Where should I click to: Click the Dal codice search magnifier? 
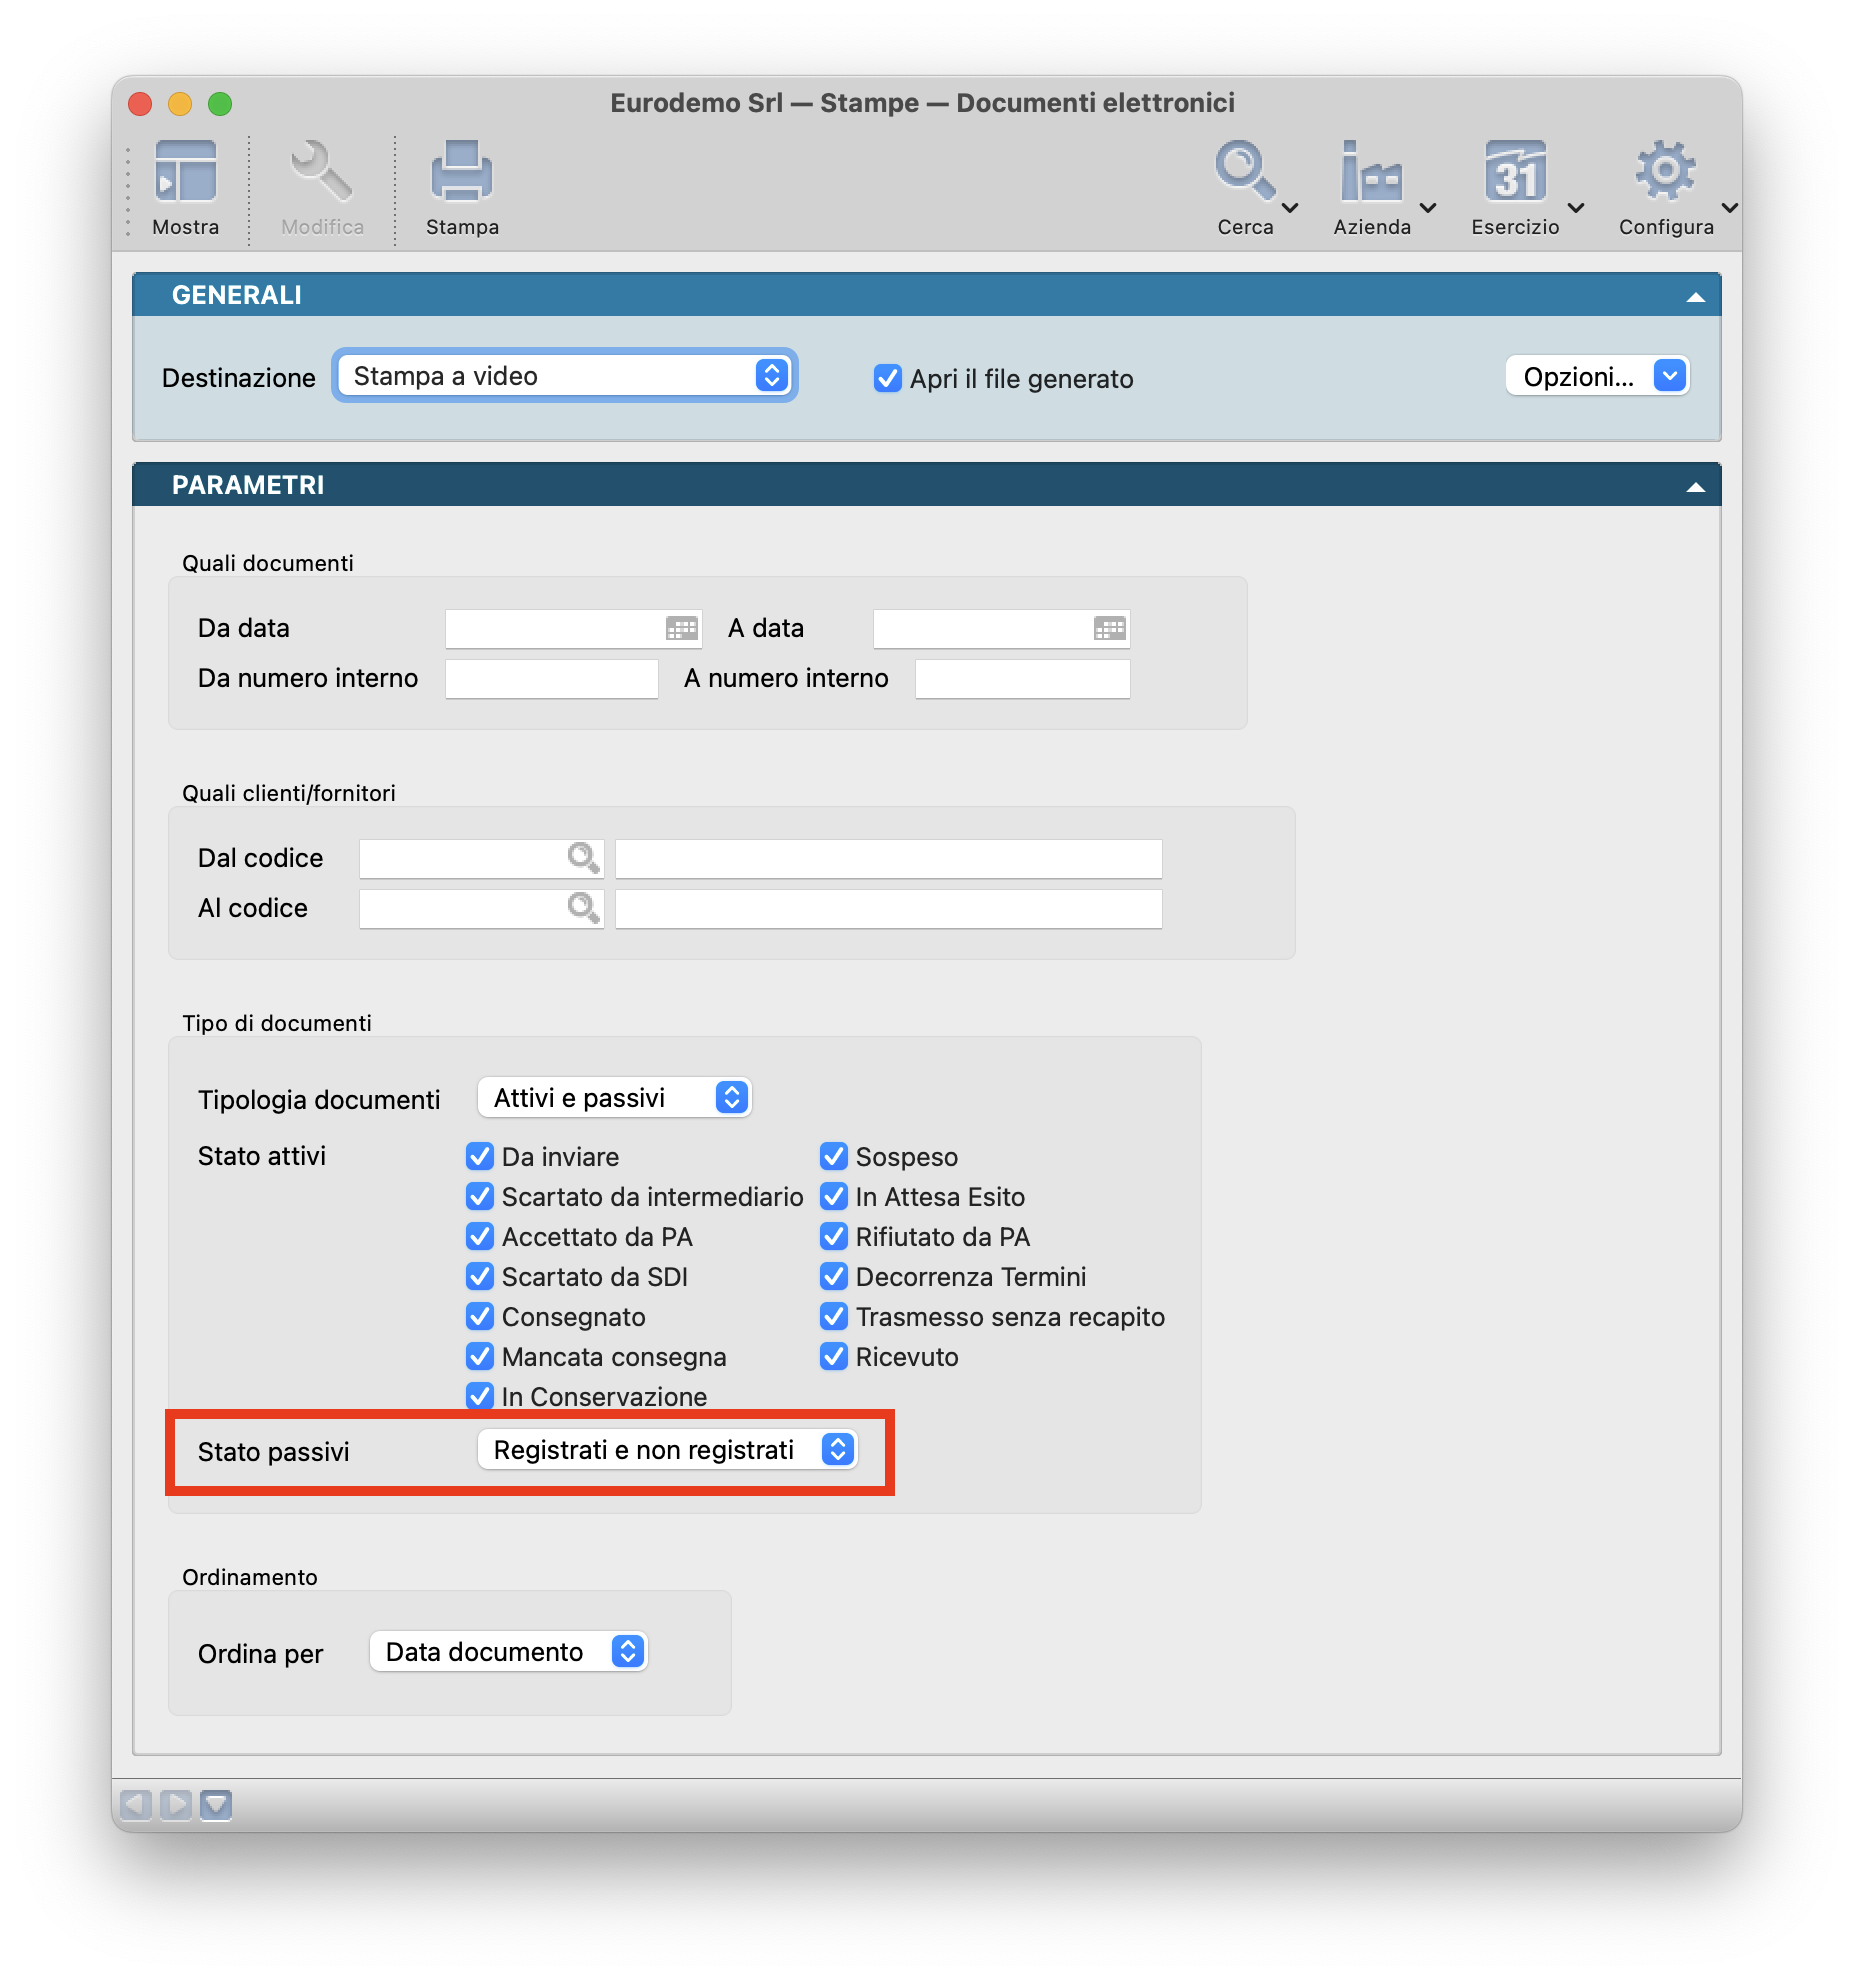click(583, 858)
